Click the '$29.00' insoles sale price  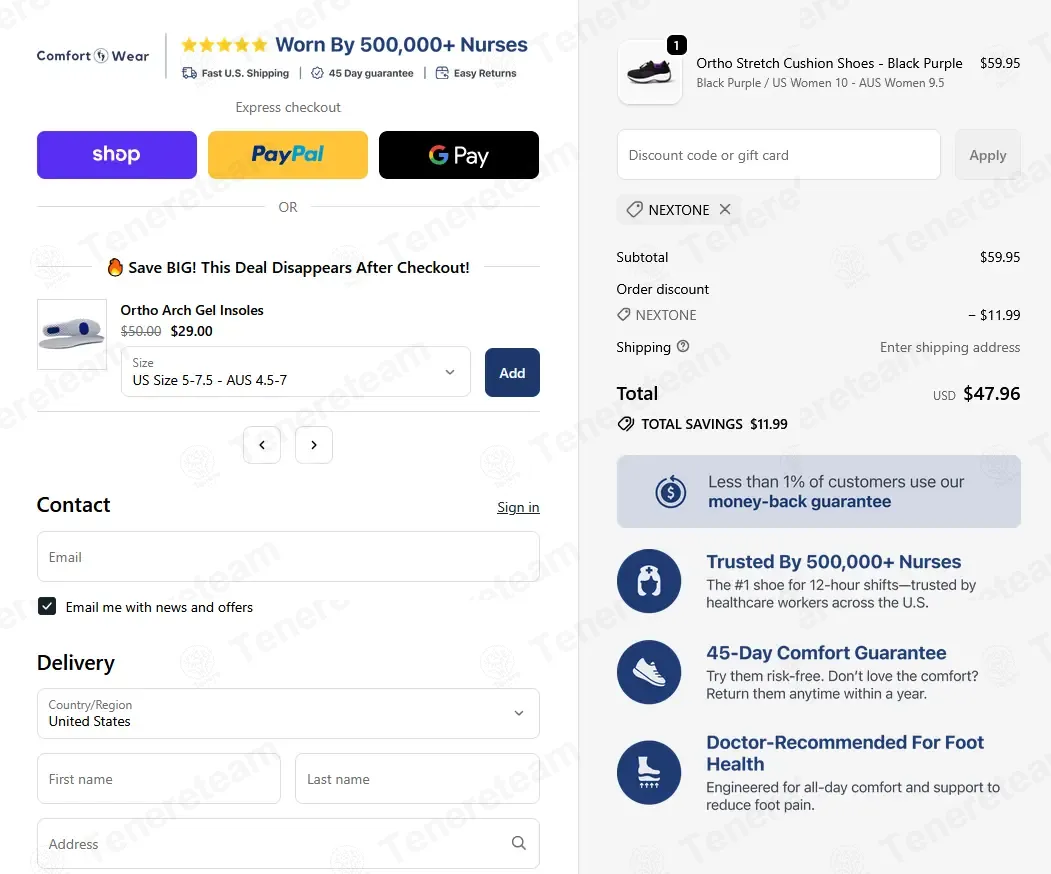(192, 331)
